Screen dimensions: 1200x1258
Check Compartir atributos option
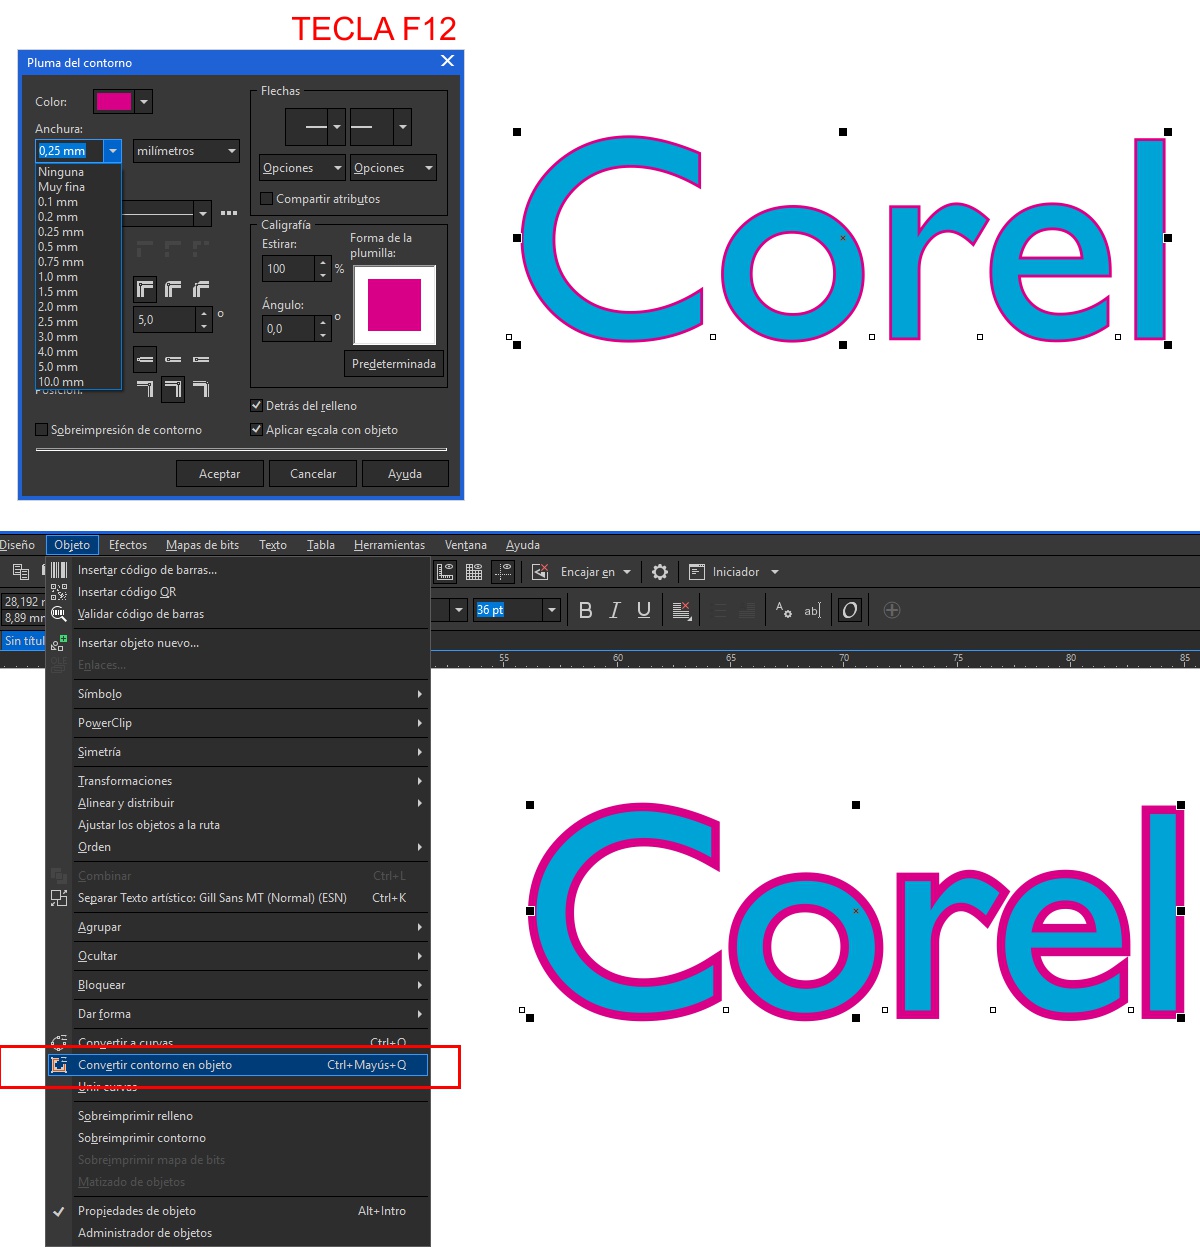(267, 199)
